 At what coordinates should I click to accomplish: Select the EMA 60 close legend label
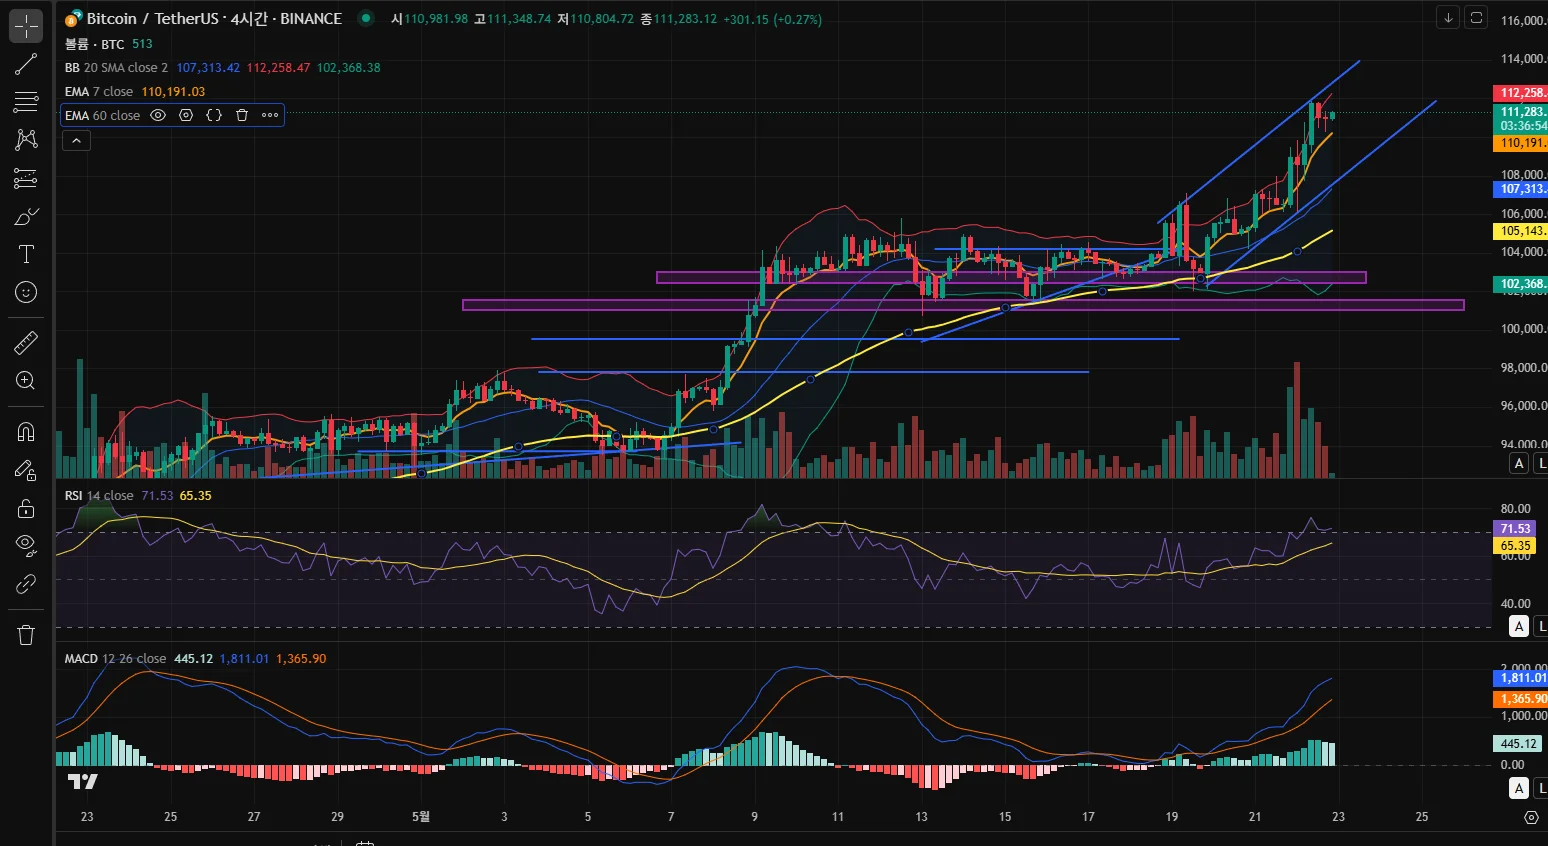102,116
